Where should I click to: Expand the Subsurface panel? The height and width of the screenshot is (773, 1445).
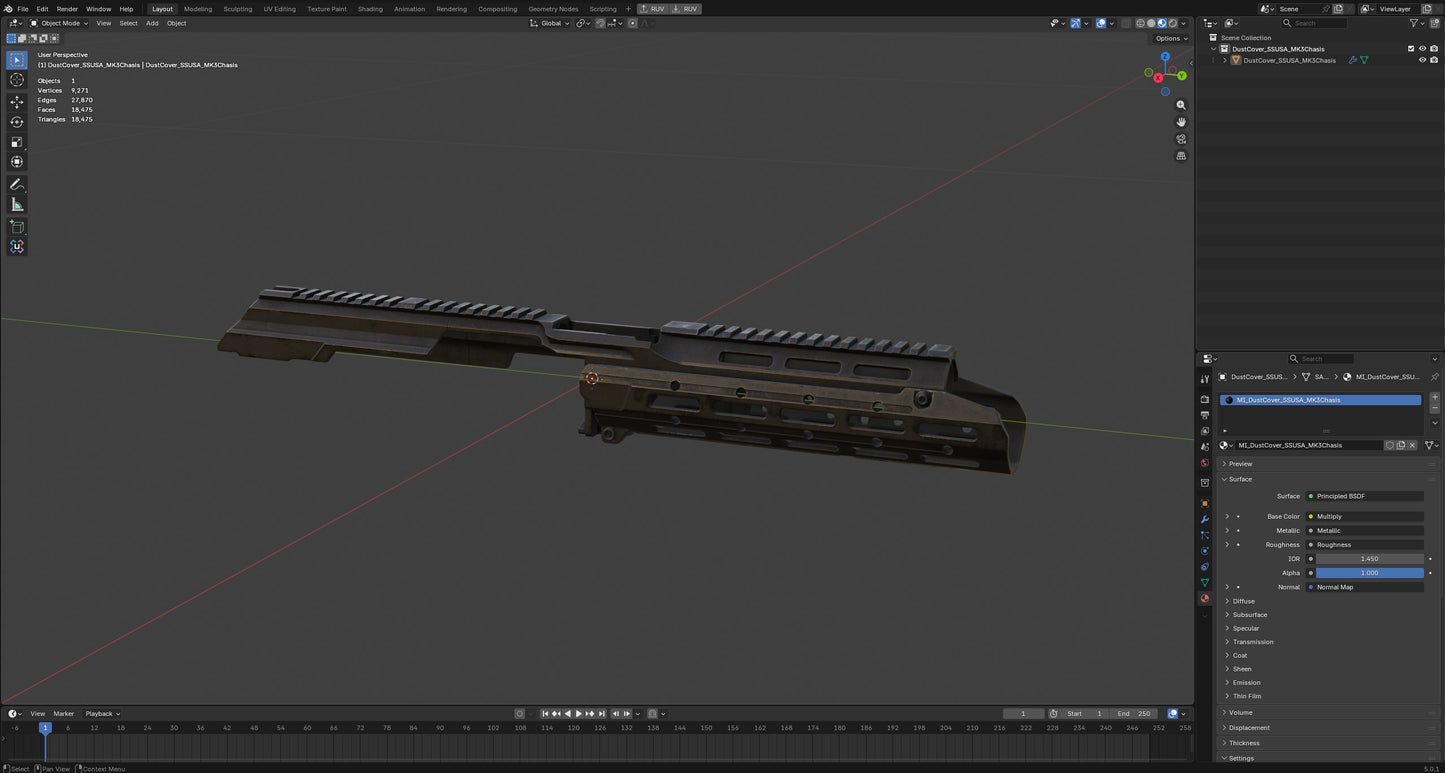point(1249,615)
